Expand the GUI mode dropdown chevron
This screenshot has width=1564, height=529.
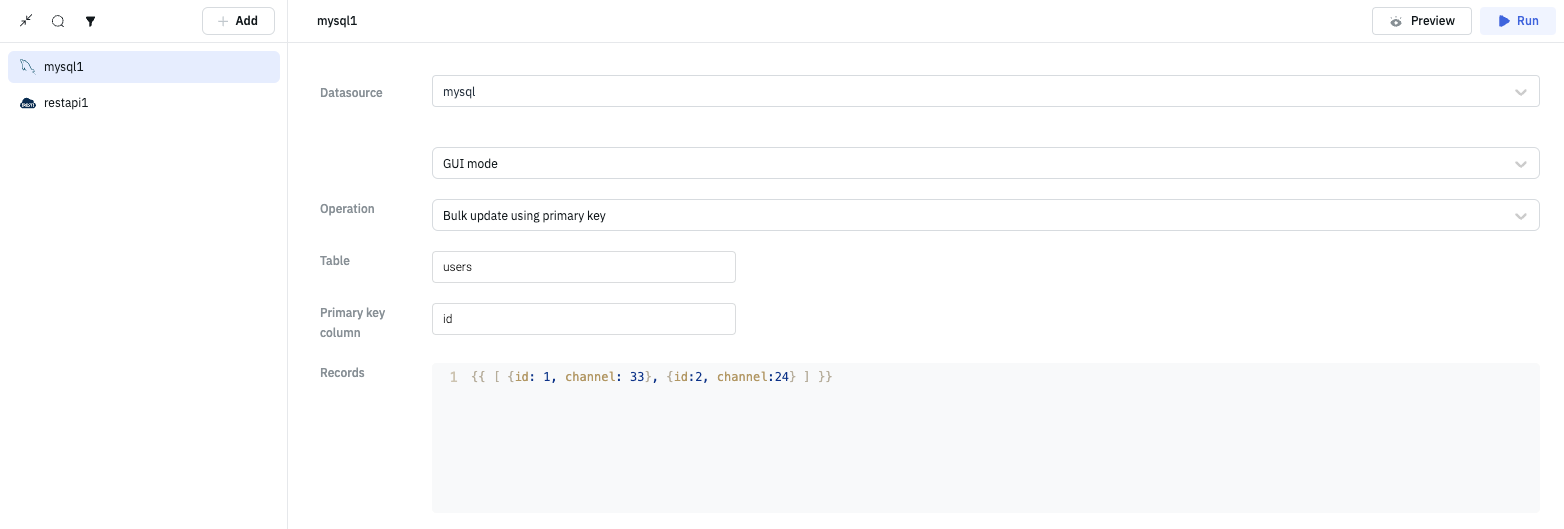pyautogui.click(x=1520, y=164)
